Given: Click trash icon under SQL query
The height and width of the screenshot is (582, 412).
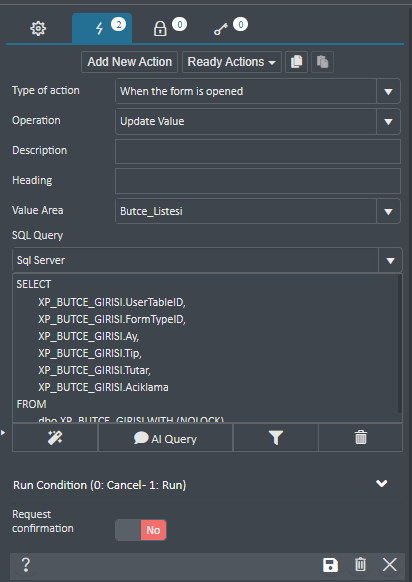Looking at the screenshot, I should pyautogui.click(x=360, y=438).
